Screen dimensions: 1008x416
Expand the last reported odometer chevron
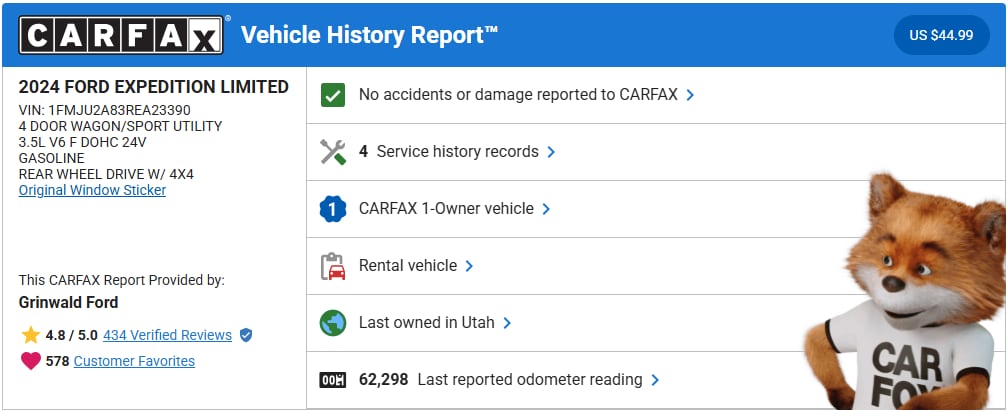pyautogui.click(x=655, y=380)
